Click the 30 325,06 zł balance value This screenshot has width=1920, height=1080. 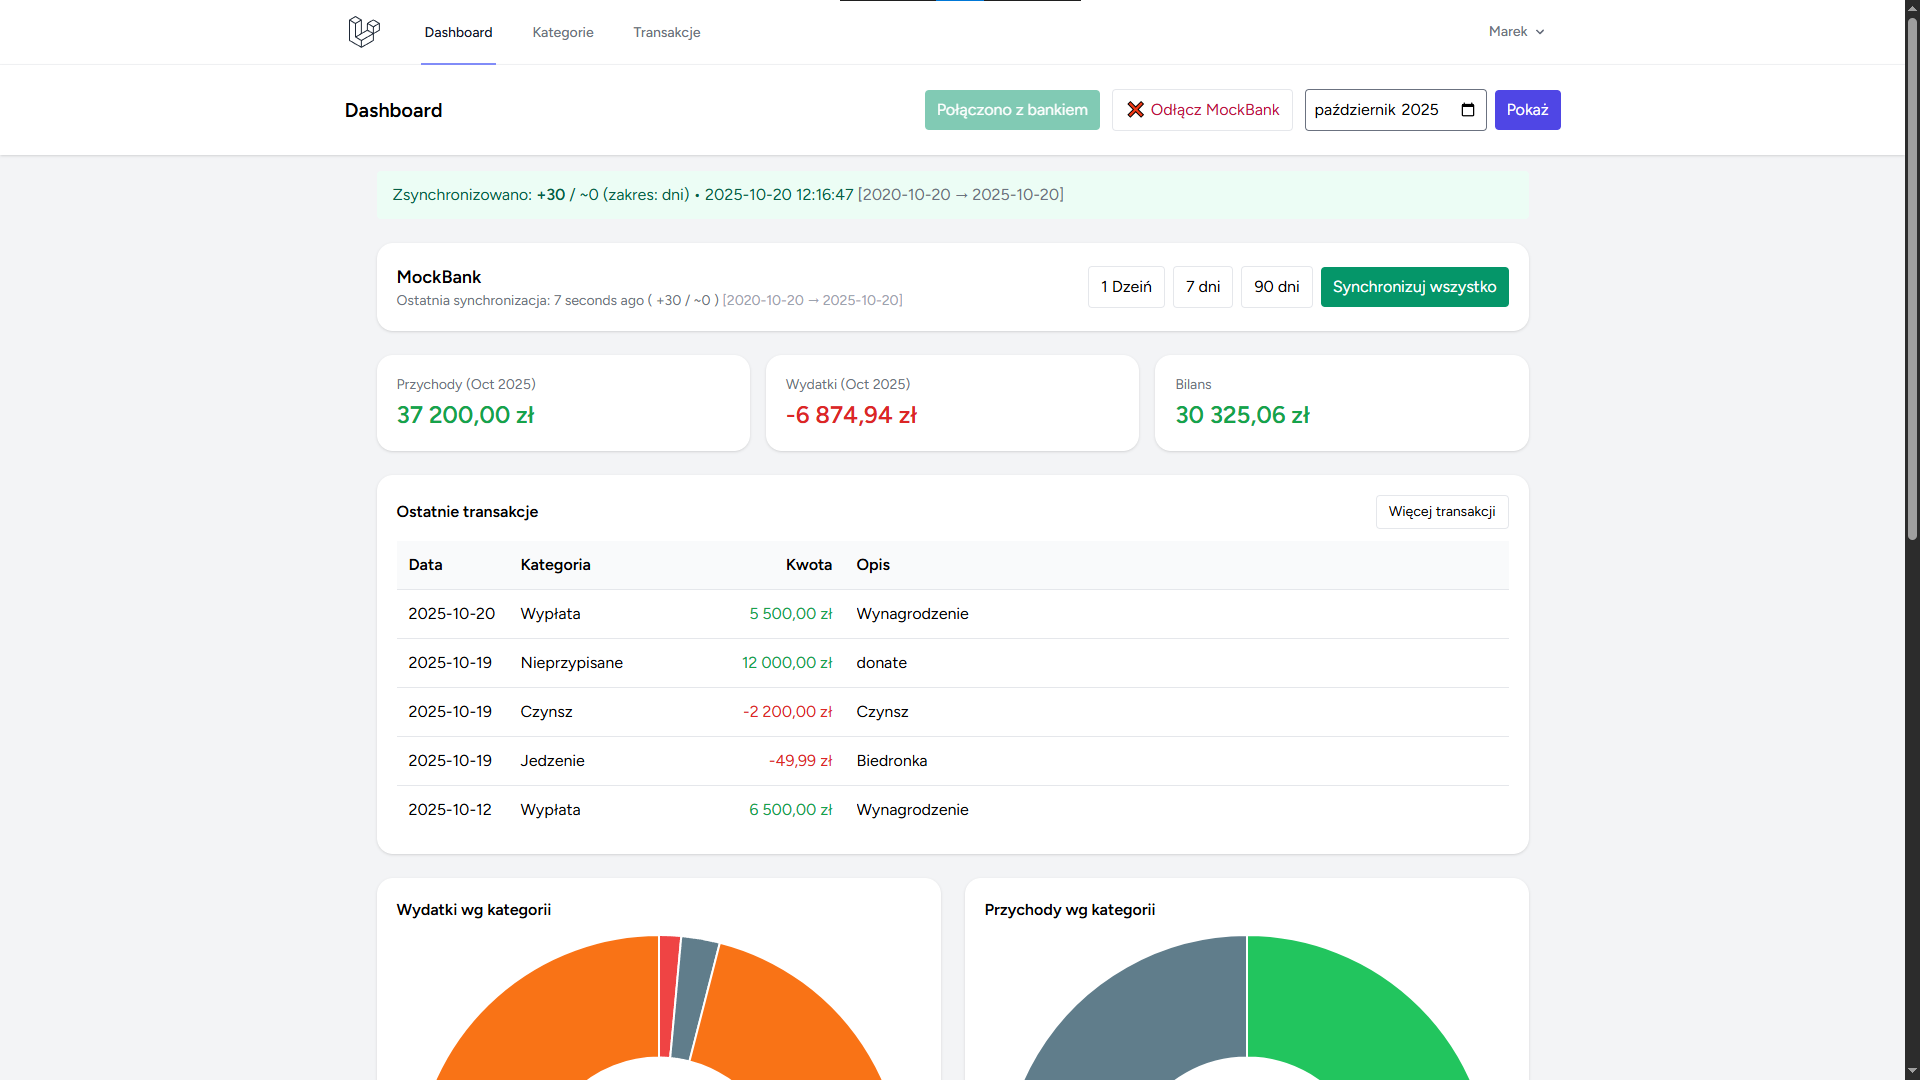(x=1242, y=415)
